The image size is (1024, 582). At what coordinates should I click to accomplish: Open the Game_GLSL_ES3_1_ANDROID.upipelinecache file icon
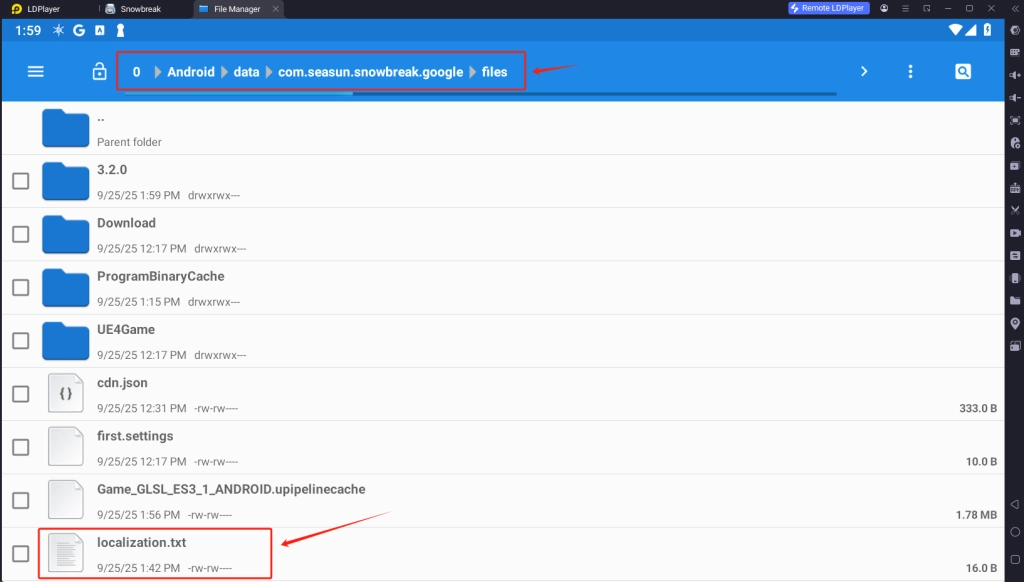pyautogui.click(x=65, y=500)
